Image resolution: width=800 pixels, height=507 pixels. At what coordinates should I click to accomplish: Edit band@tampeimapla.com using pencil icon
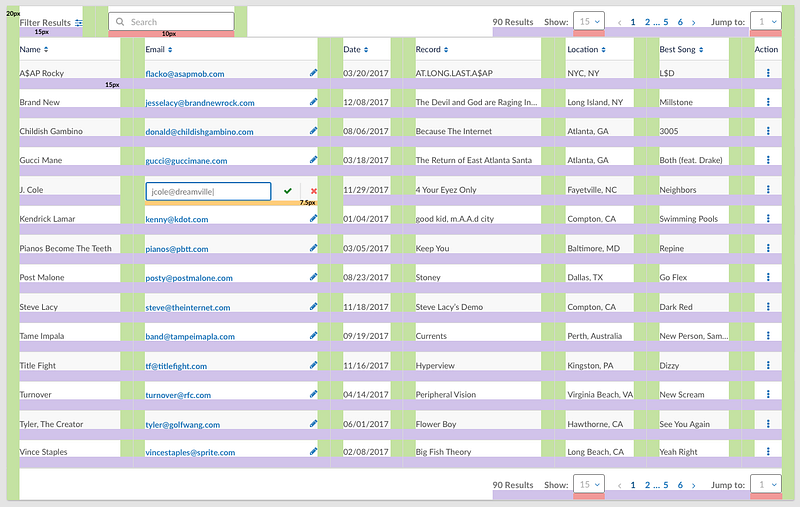tap(313, 336)
